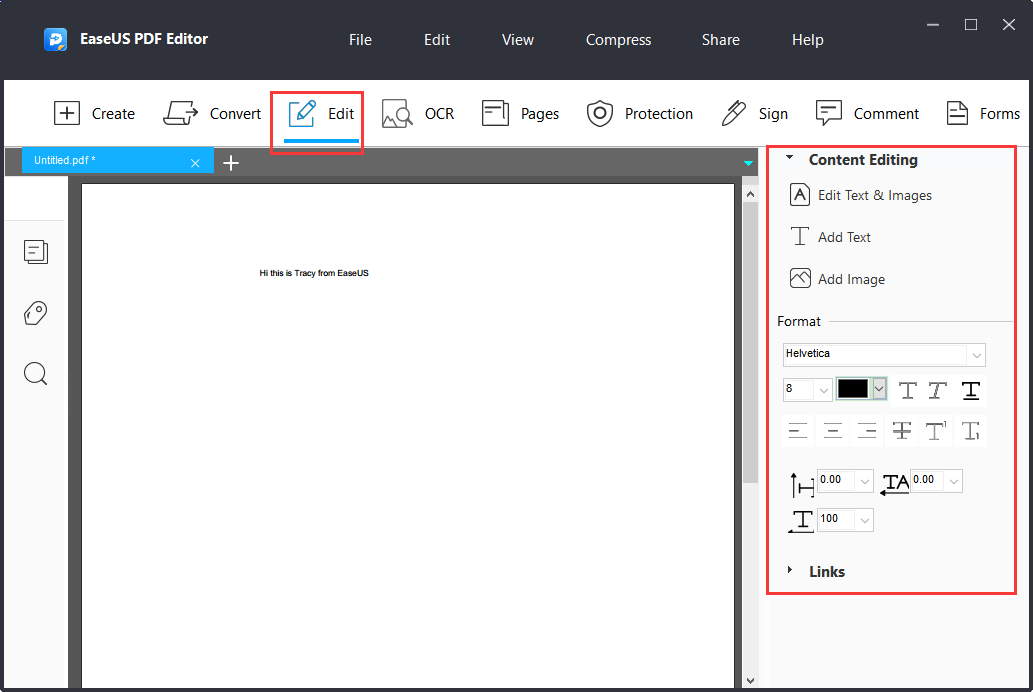Open the line spacing dropdown arrow

click(865, 482)
